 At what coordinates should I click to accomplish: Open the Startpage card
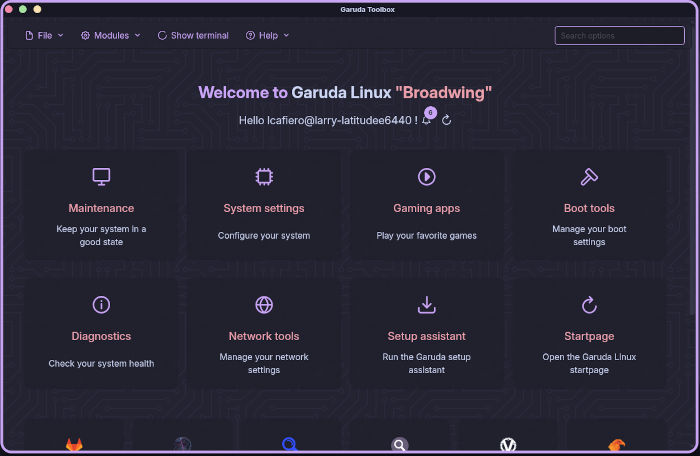tap(589, 333)
